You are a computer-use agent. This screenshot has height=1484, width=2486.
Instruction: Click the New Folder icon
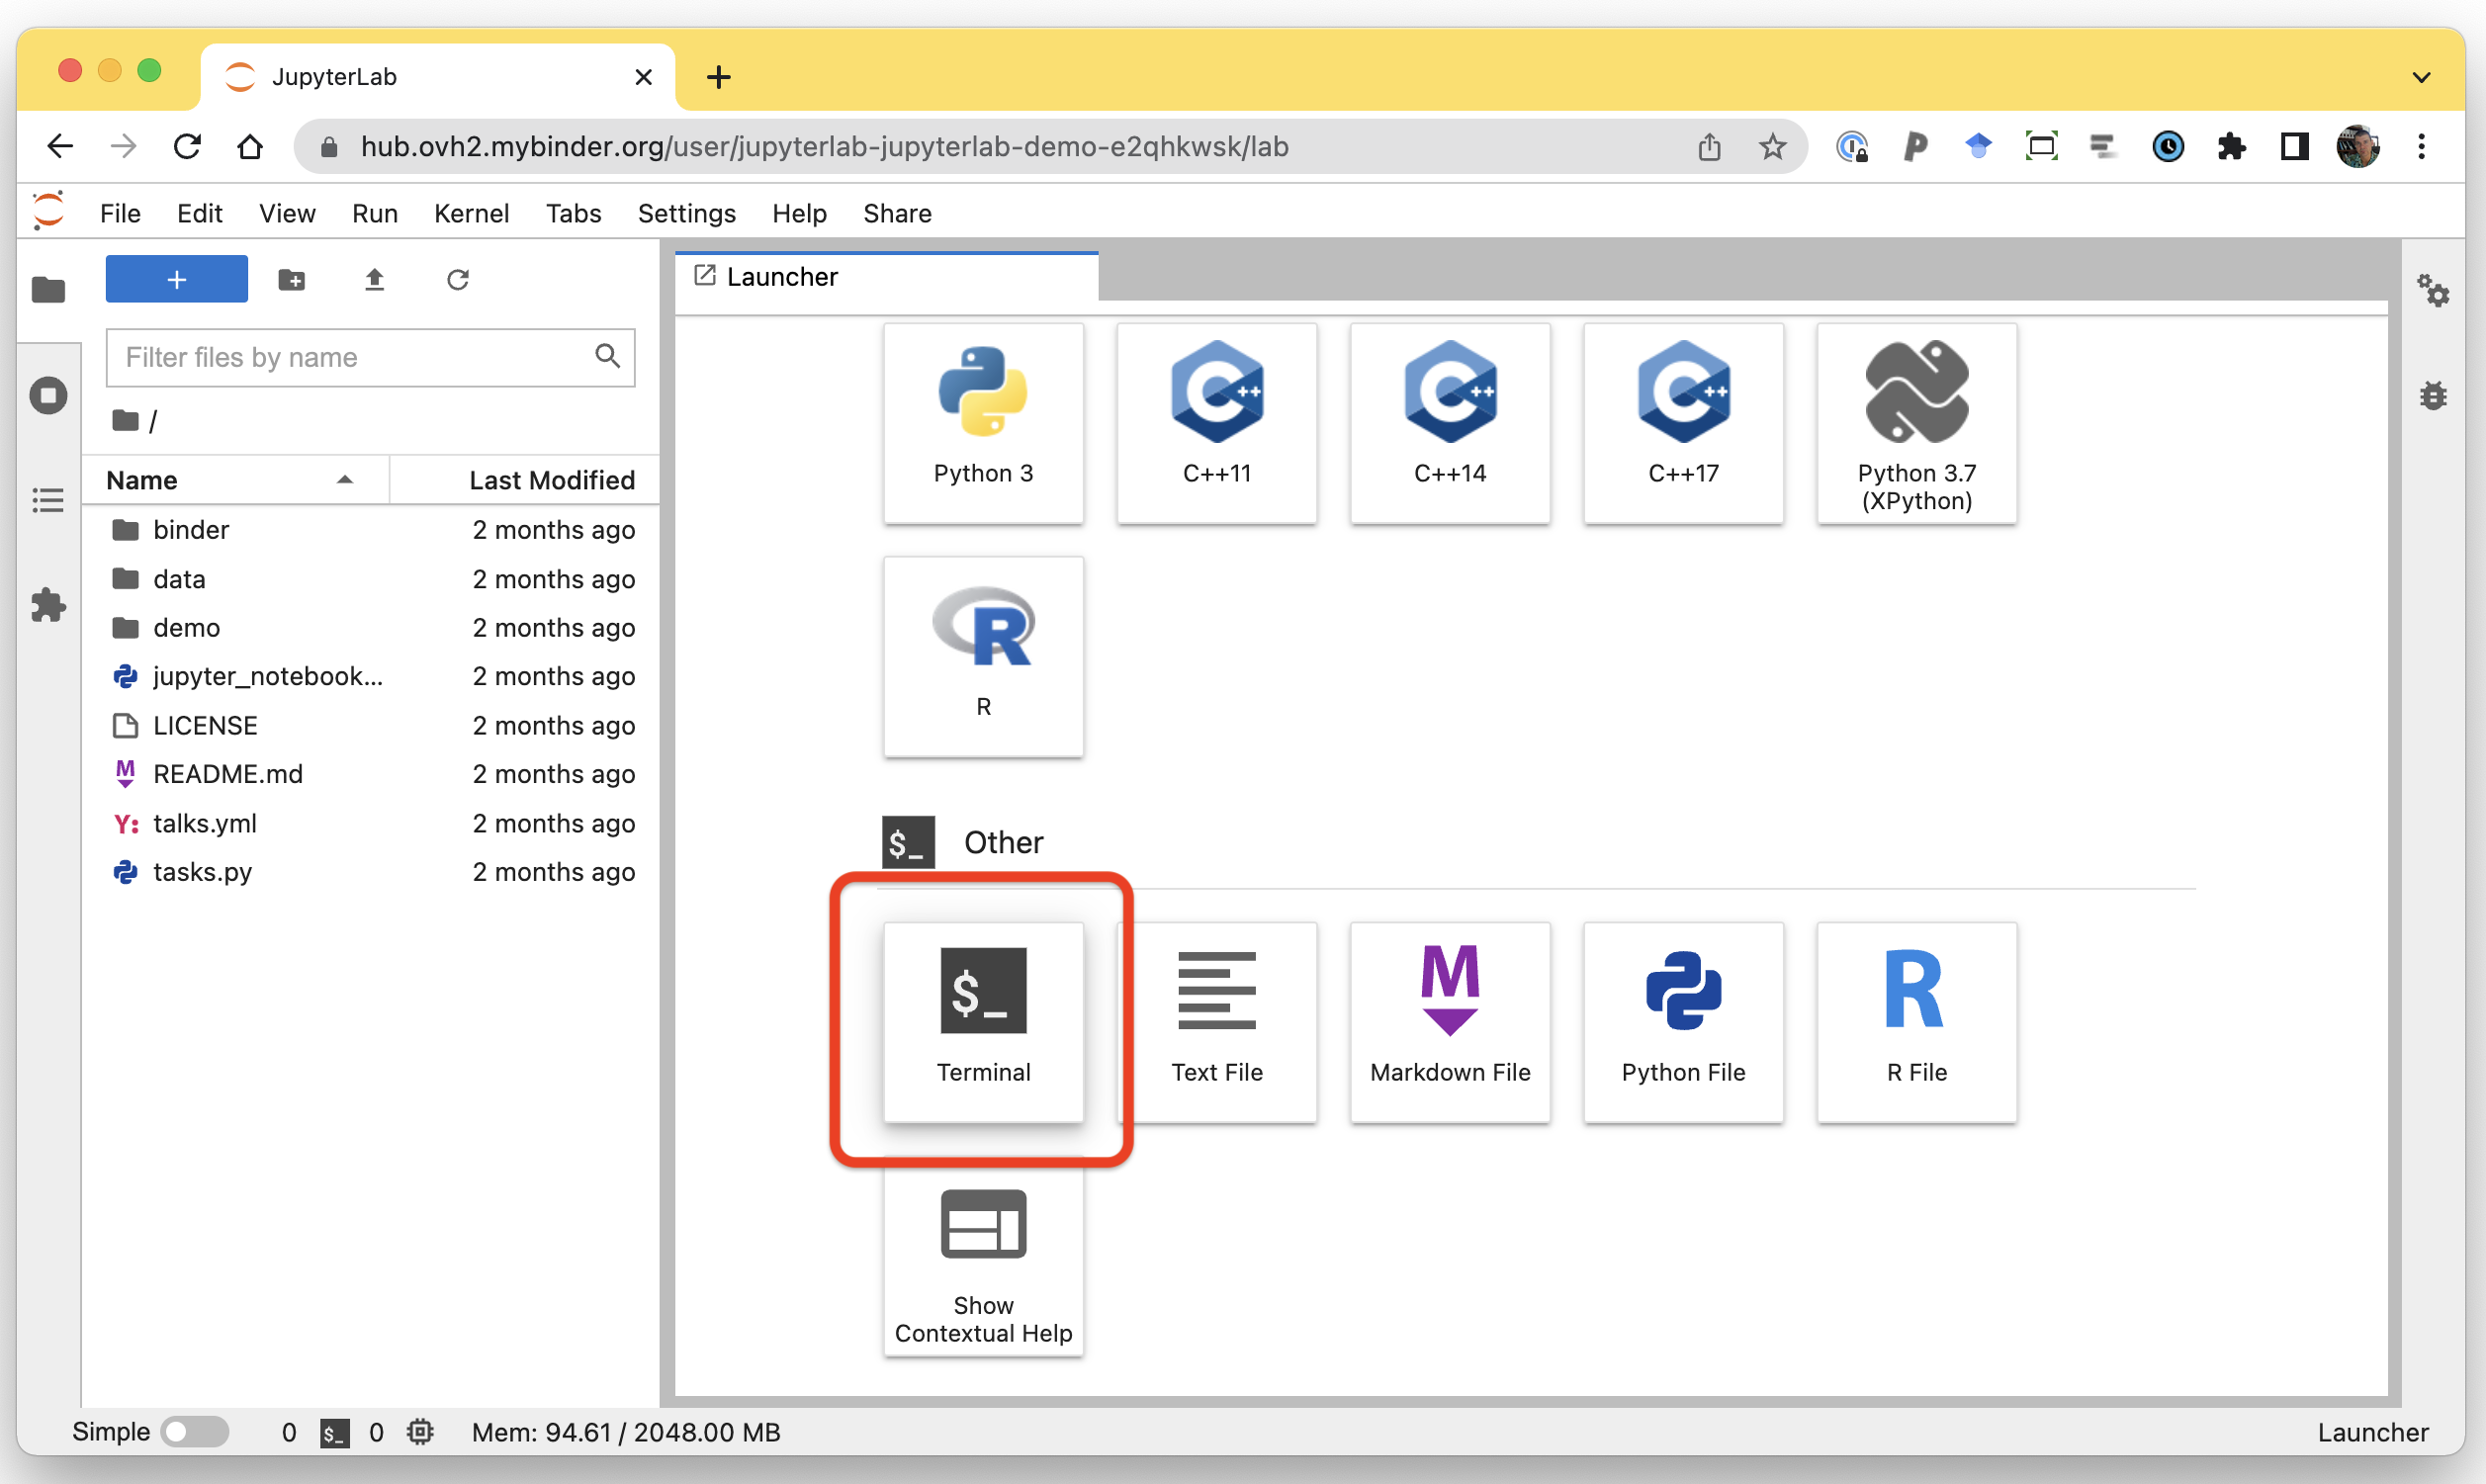click(x=292, y=279)
